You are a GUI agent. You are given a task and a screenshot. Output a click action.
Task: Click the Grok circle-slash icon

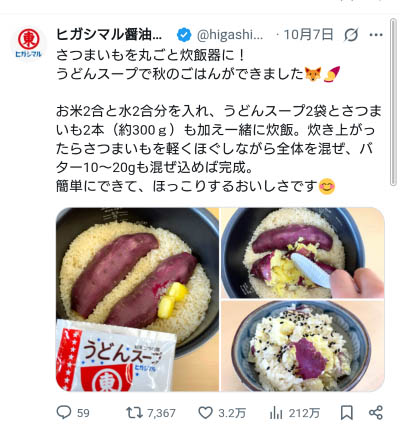click(x=351, y=35)
